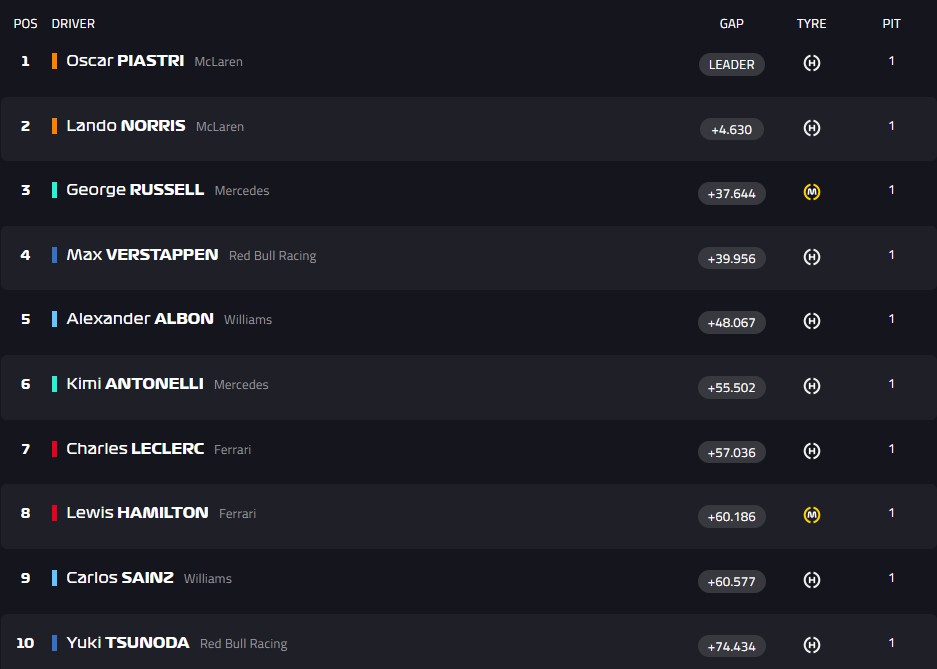Select the PIT column header
The width and height of the screenshot is (937, 669).
pos(892,24)
